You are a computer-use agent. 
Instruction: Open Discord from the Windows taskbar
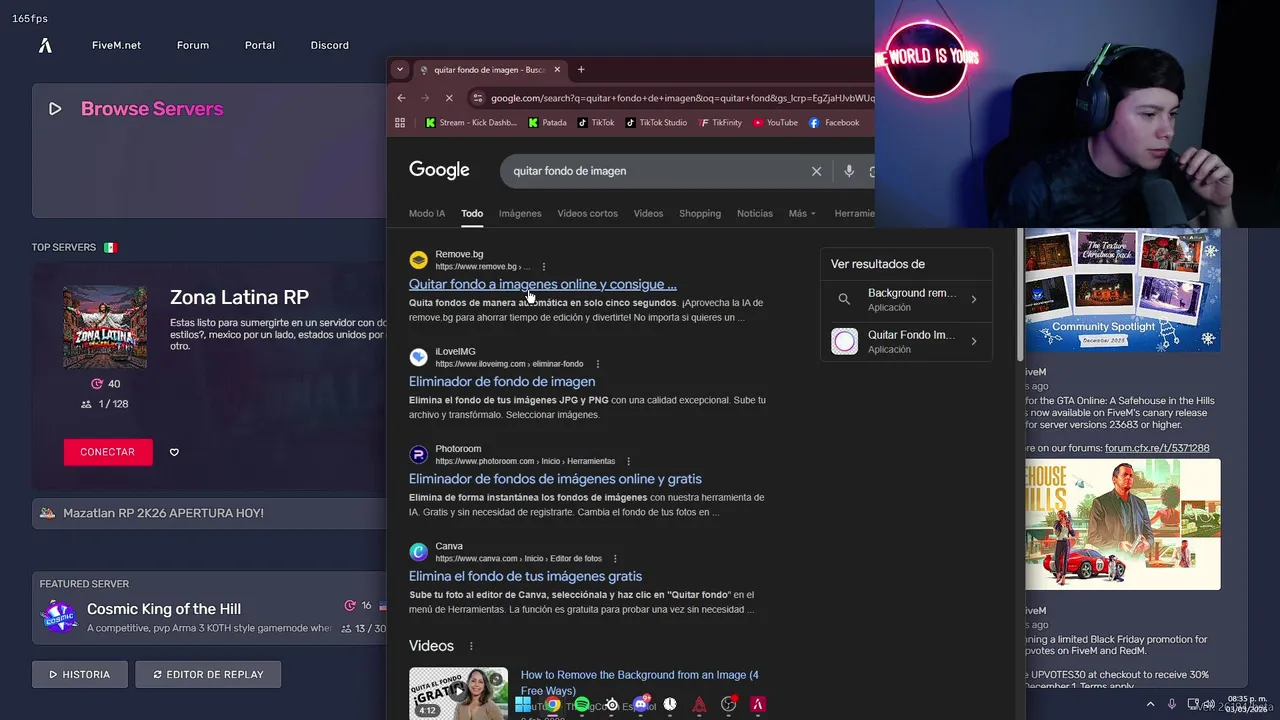pyautogui.click(x=641, y=705)
